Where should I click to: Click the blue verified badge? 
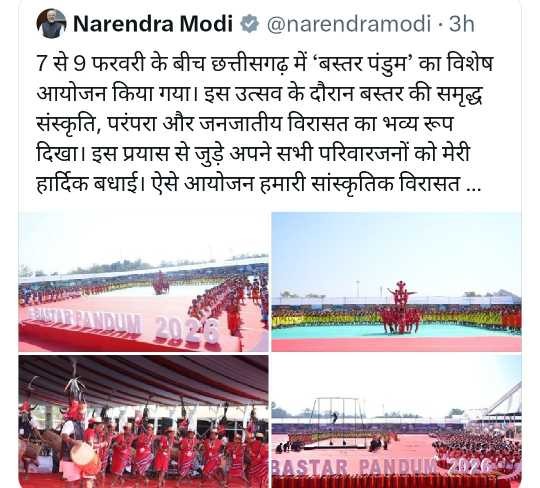pyautogui.click(x=249, y=24)
